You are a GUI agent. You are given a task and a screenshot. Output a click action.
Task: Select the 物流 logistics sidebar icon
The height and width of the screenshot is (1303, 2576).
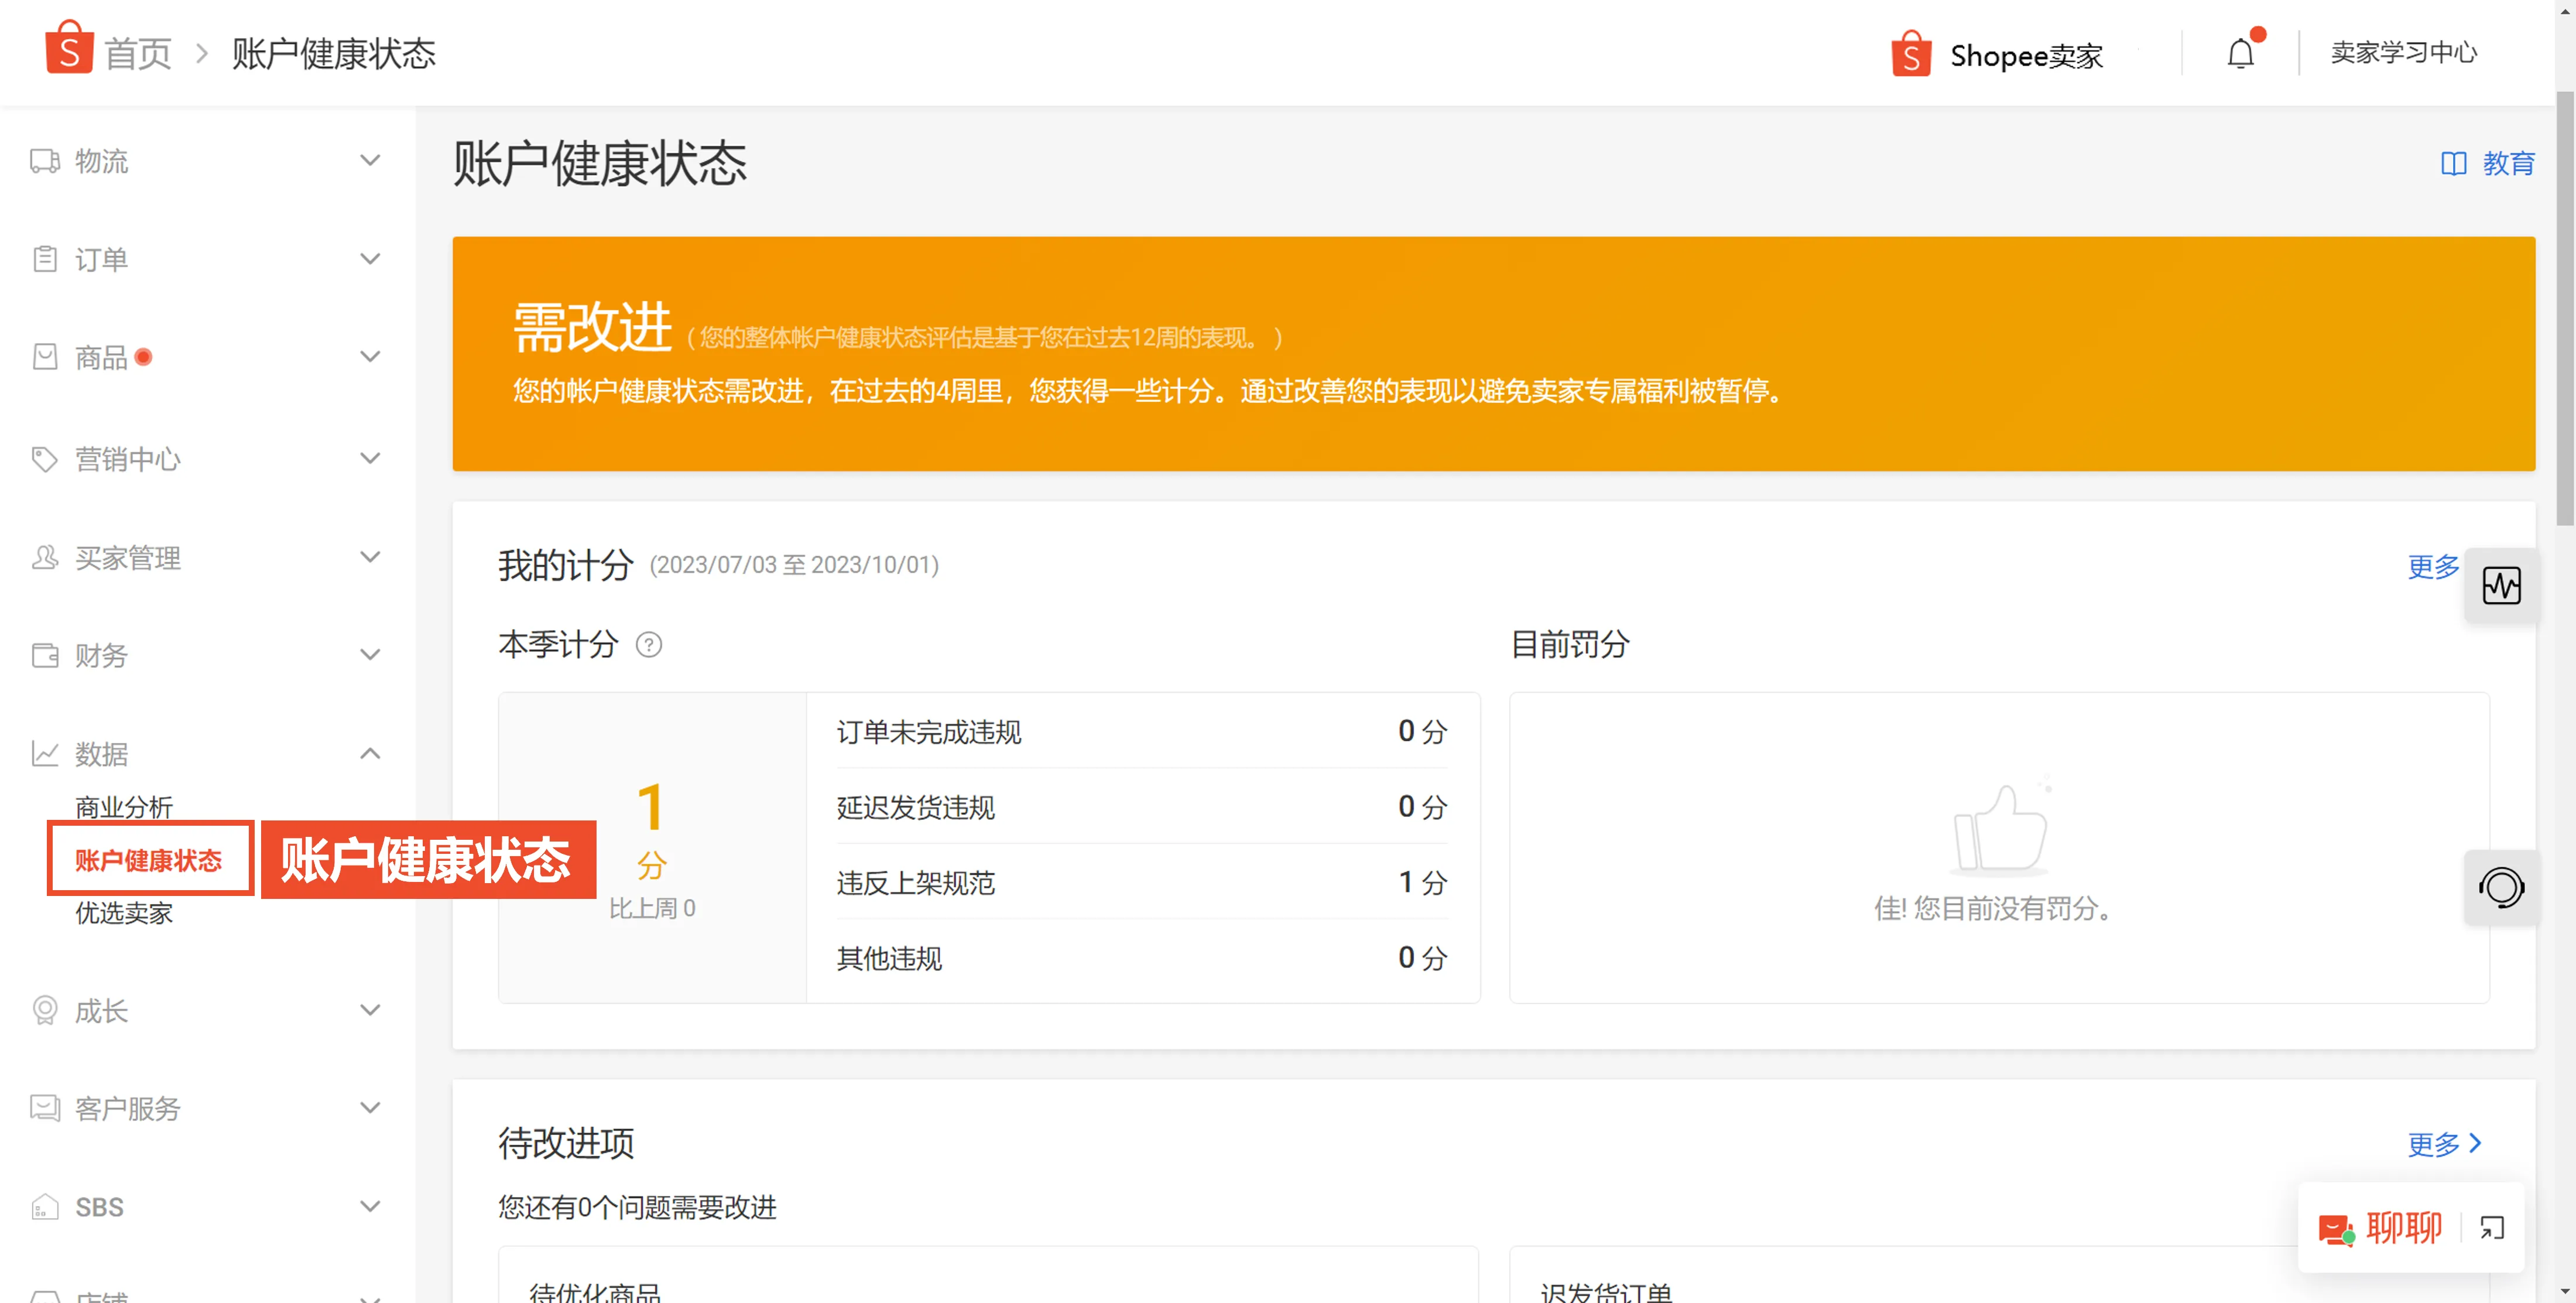[44, 160]
